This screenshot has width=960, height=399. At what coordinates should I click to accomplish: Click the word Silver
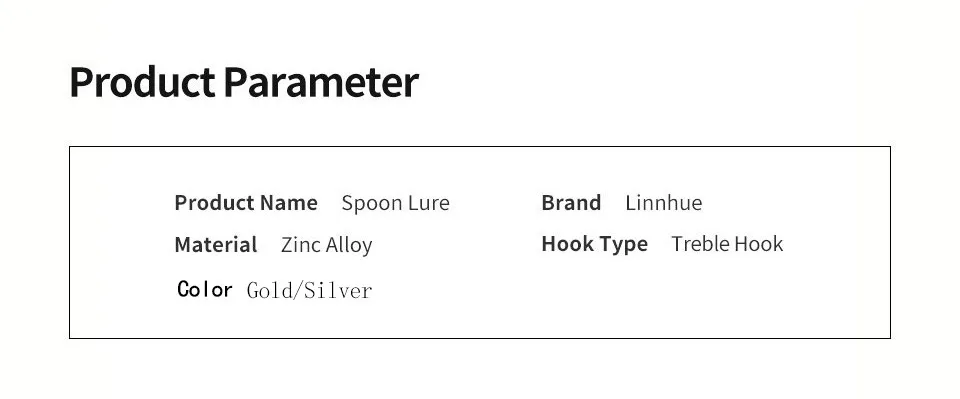point(337,291)
